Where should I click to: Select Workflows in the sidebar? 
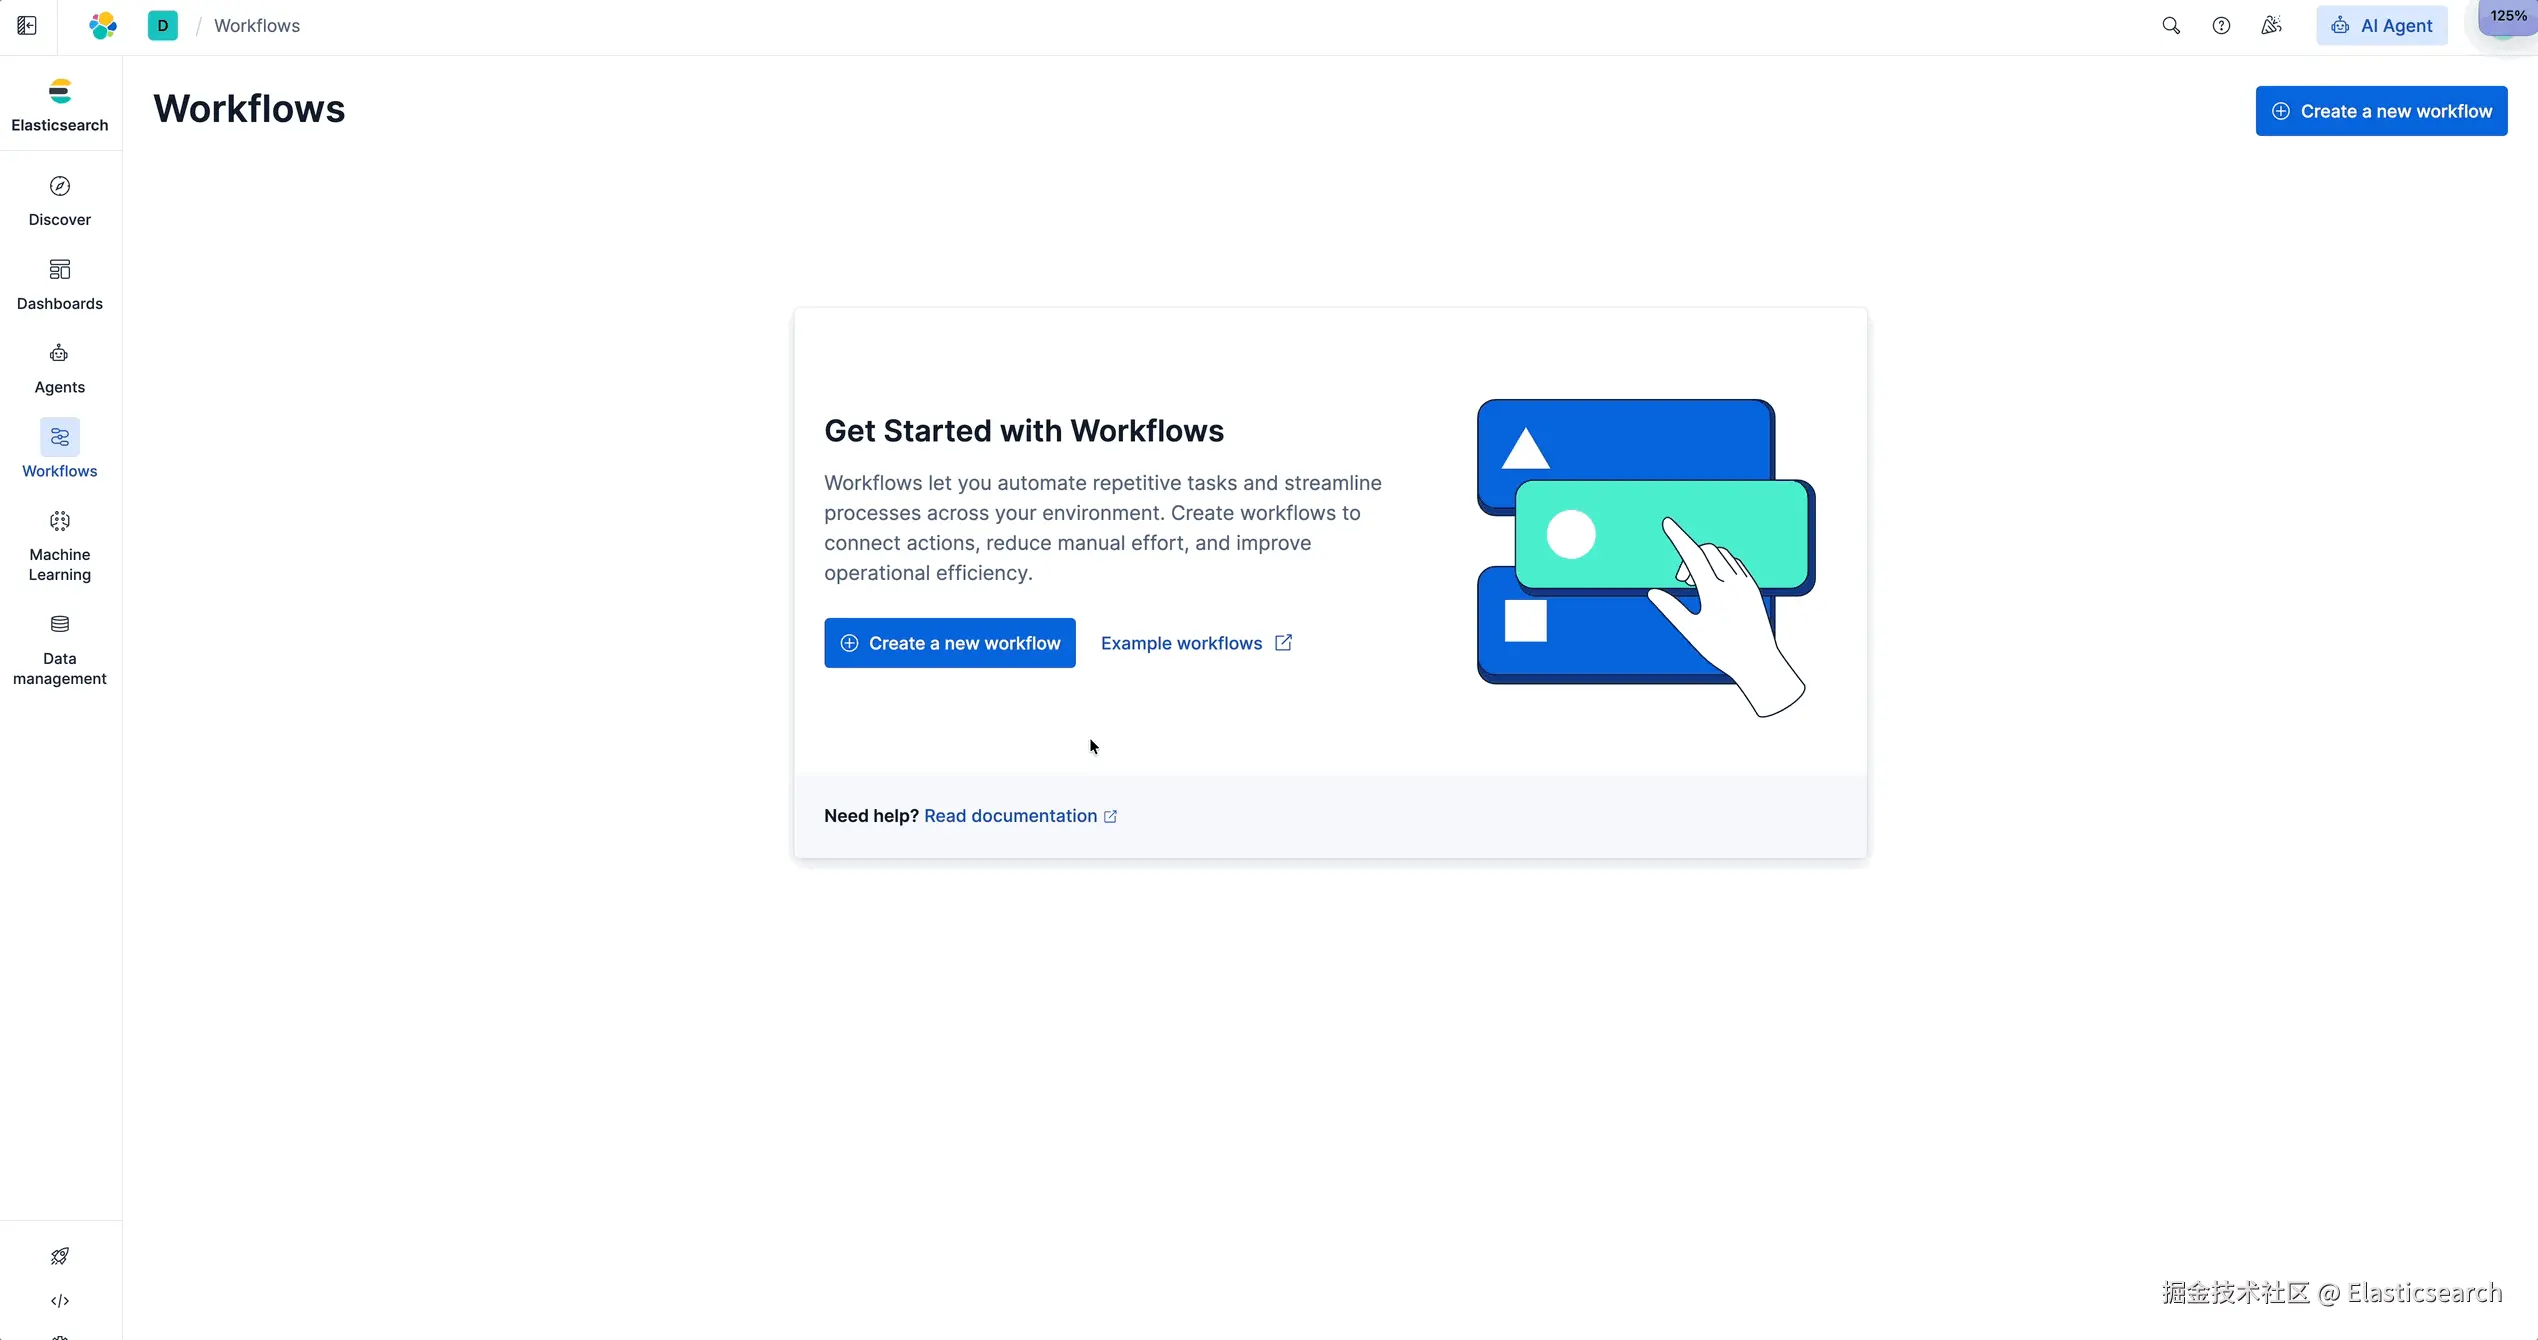(60, 450)
